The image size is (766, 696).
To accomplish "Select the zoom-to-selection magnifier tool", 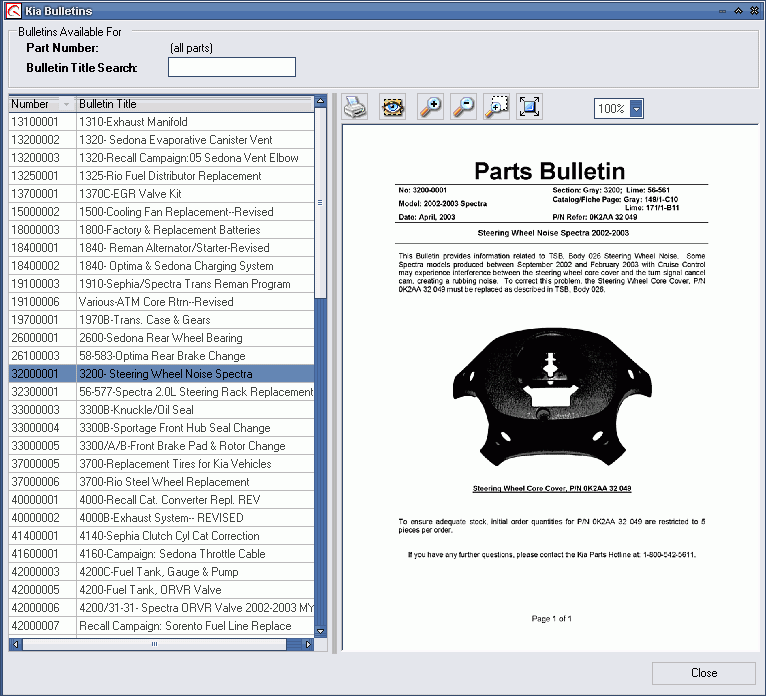I will coord(496,107).
